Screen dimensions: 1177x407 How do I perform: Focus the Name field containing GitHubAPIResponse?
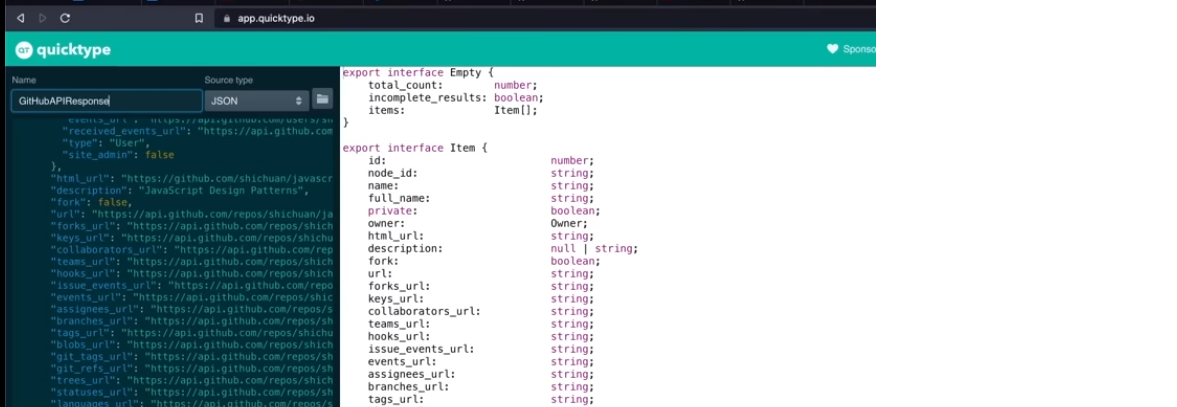(x=105, y=100)
